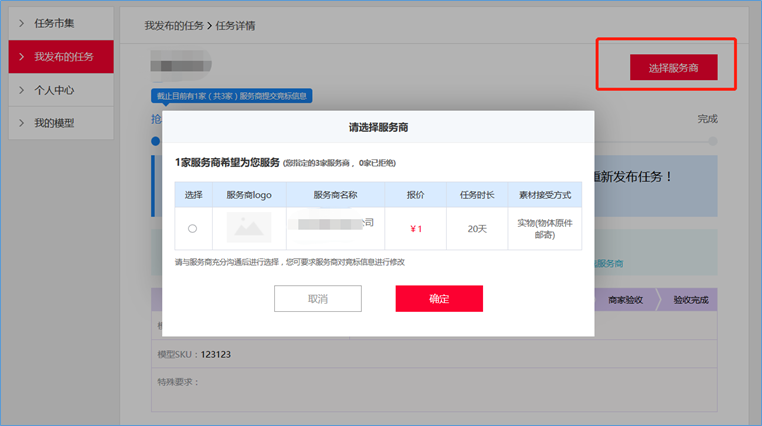Image resolution: width=762 pixels, height=426 pixels.
Task: Click the service provider logo placeholder image
Action: [x=249, y=228]
